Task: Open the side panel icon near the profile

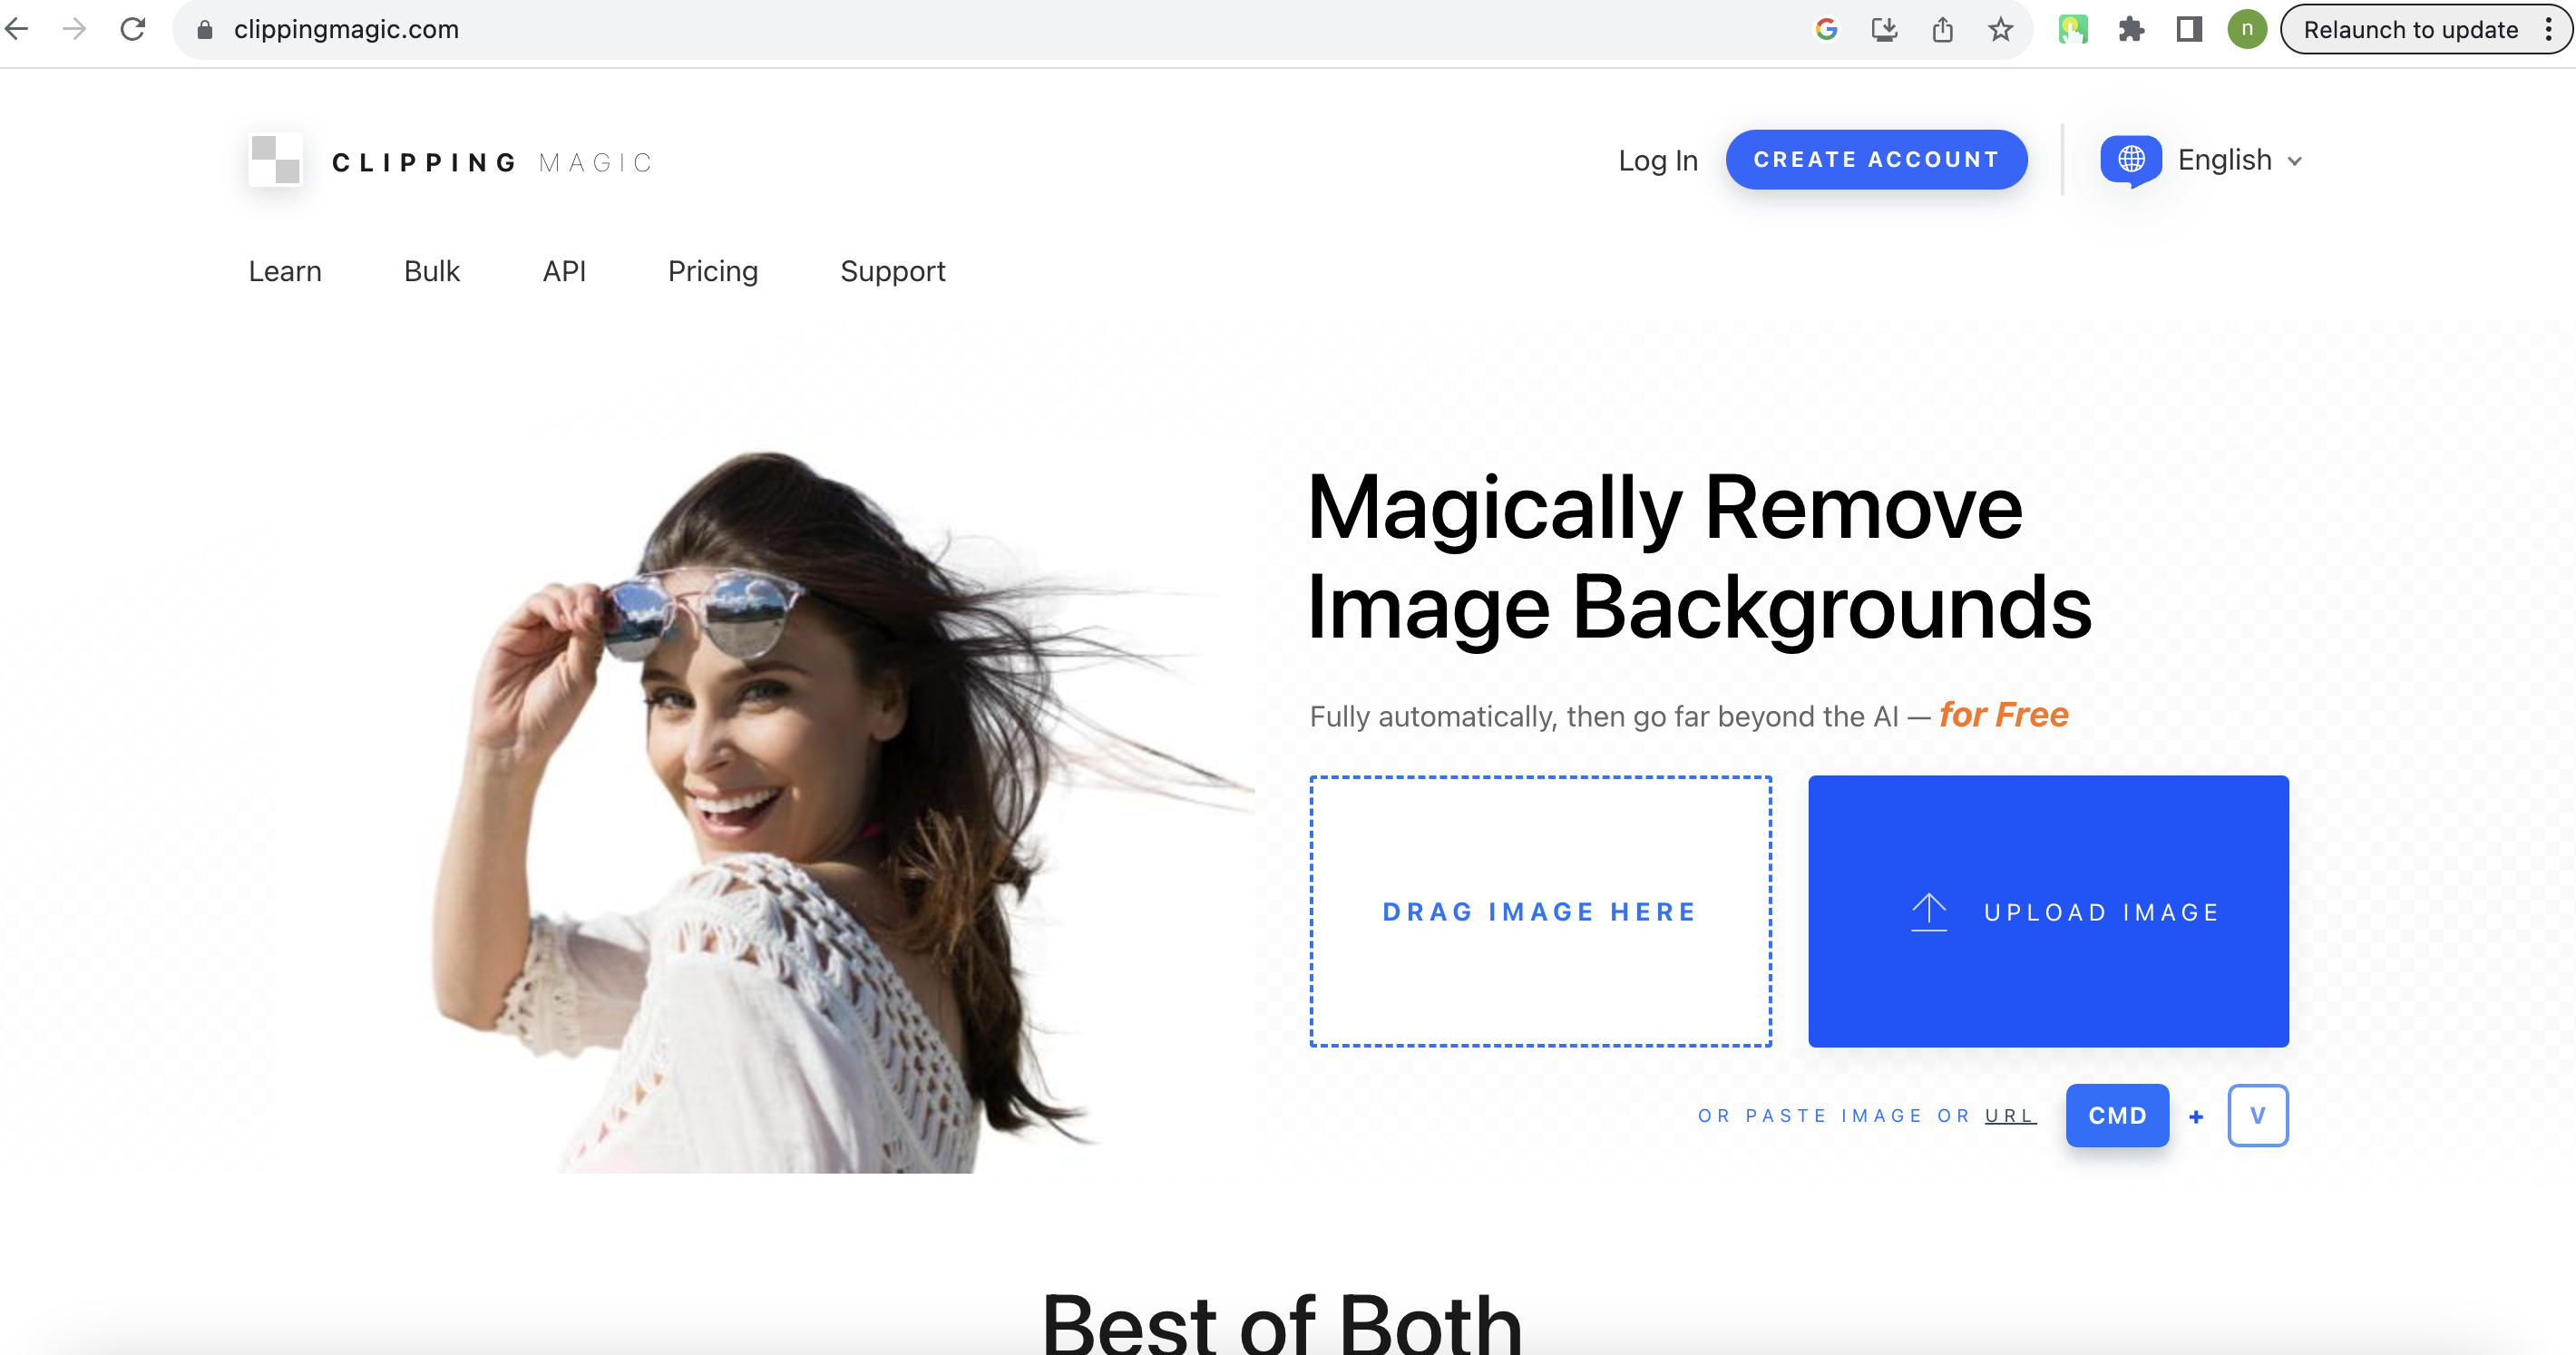Action: coord(2188,29)
